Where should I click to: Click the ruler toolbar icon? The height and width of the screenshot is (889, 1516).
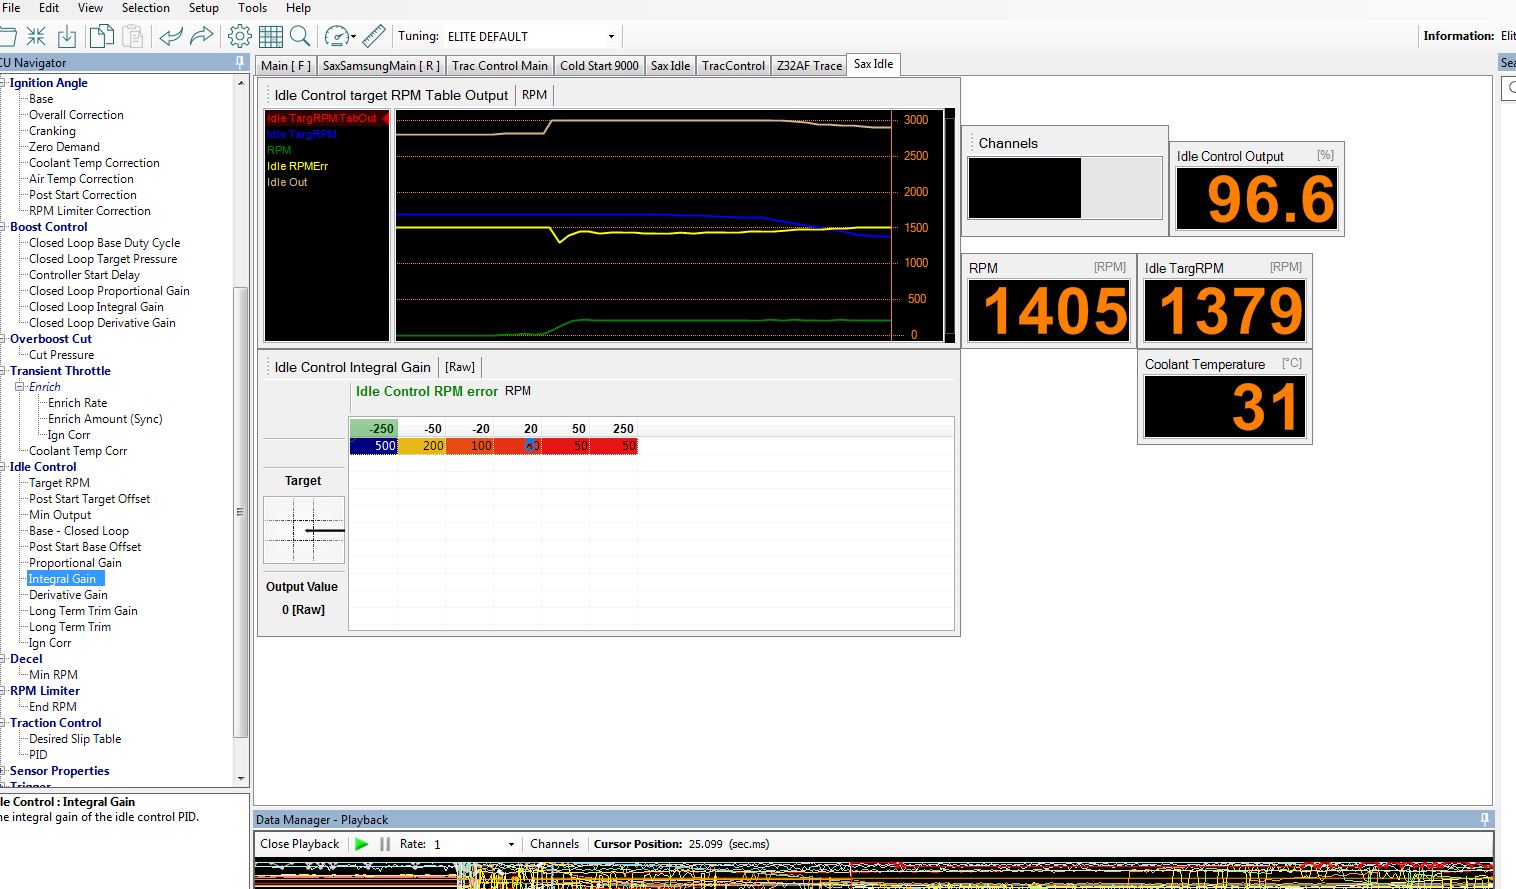[x=374, y=37]
